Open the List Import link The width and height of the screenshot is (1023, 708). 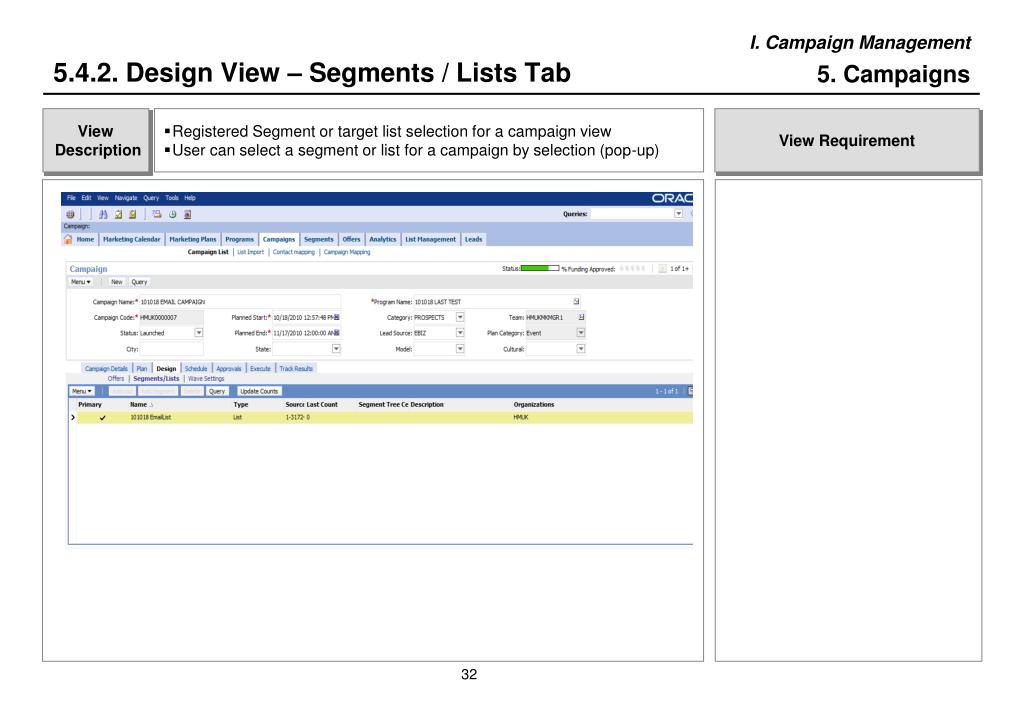[x=251, y=252]
